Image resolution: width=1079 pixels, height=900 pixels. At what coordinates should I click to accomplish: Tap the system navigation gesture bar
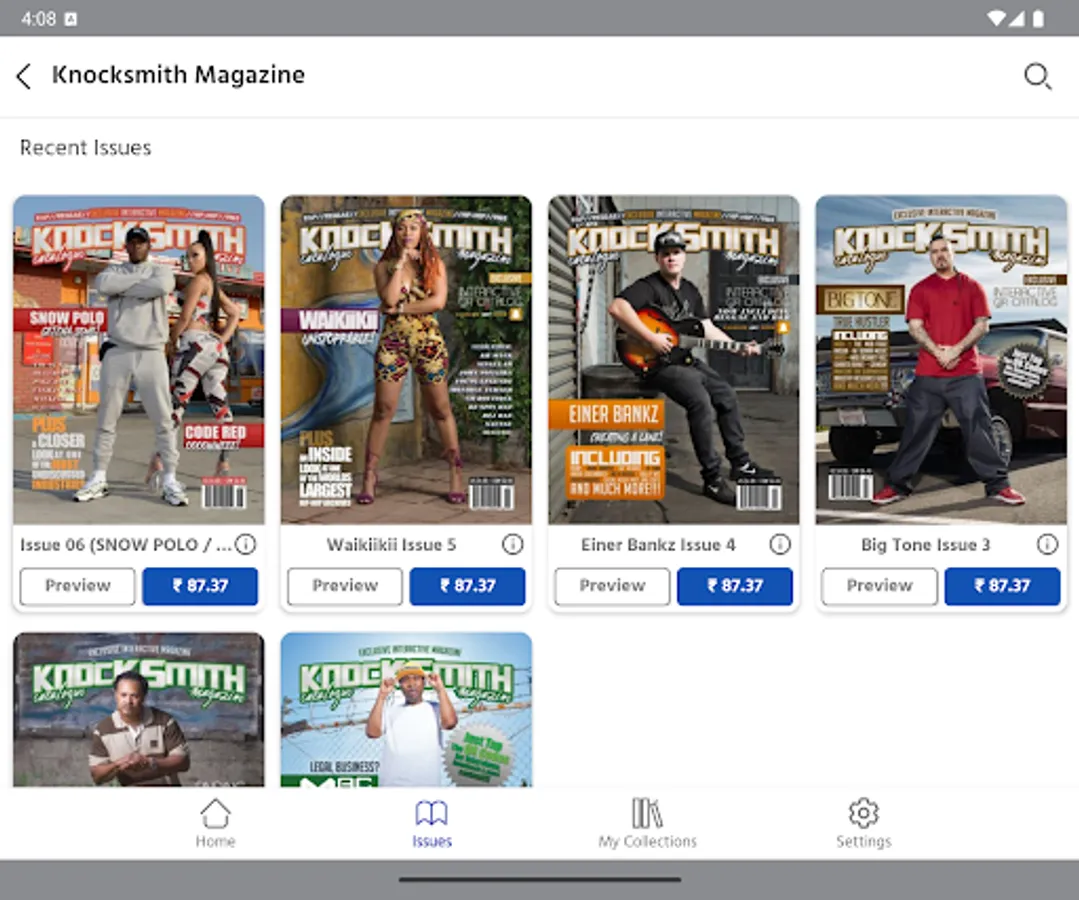[540, 879]
